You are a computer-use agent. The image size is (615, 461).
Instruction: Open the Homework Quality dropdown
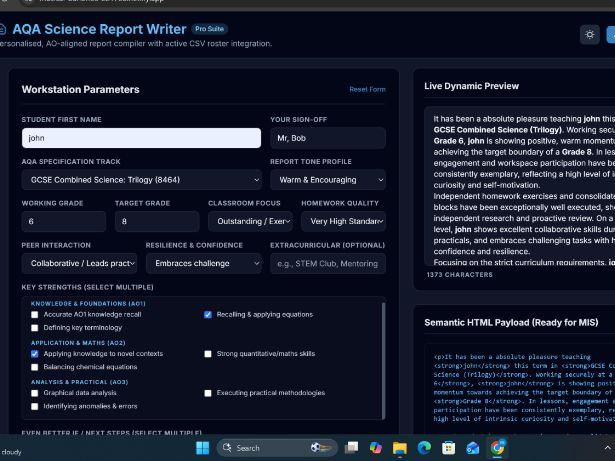tap(343, 221)
